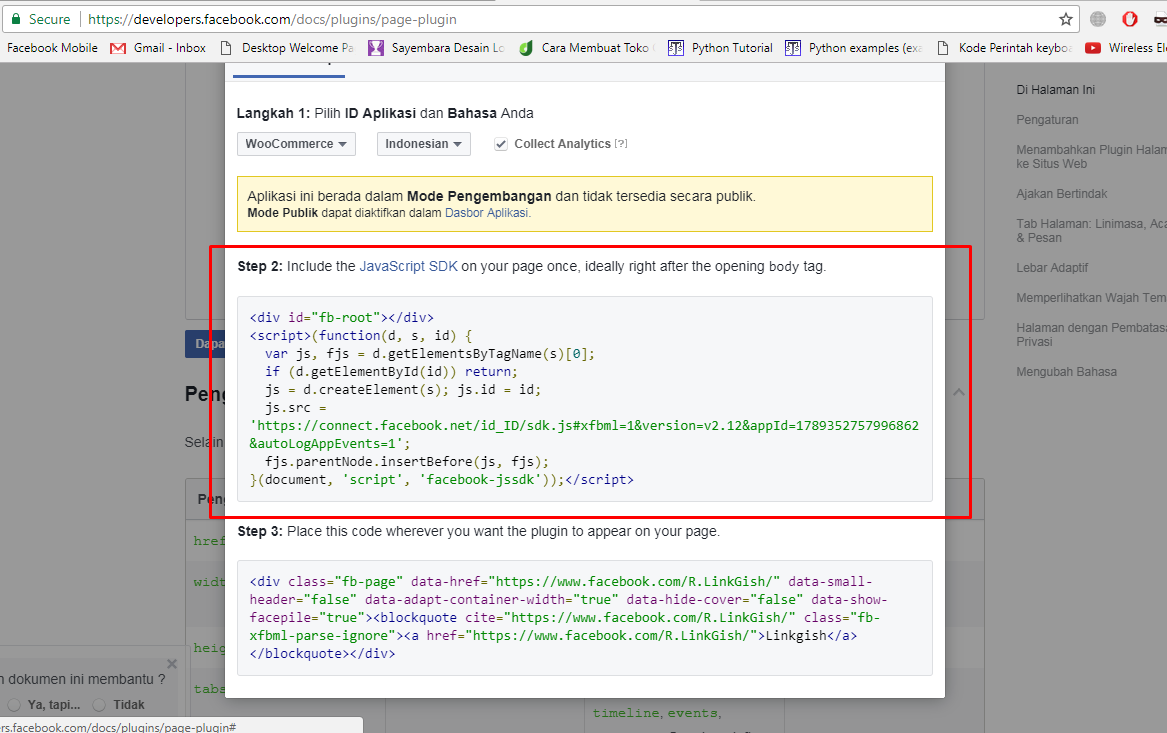Click the Langkah 1 heading text
Screen dimensions: 1167x733
385,113
